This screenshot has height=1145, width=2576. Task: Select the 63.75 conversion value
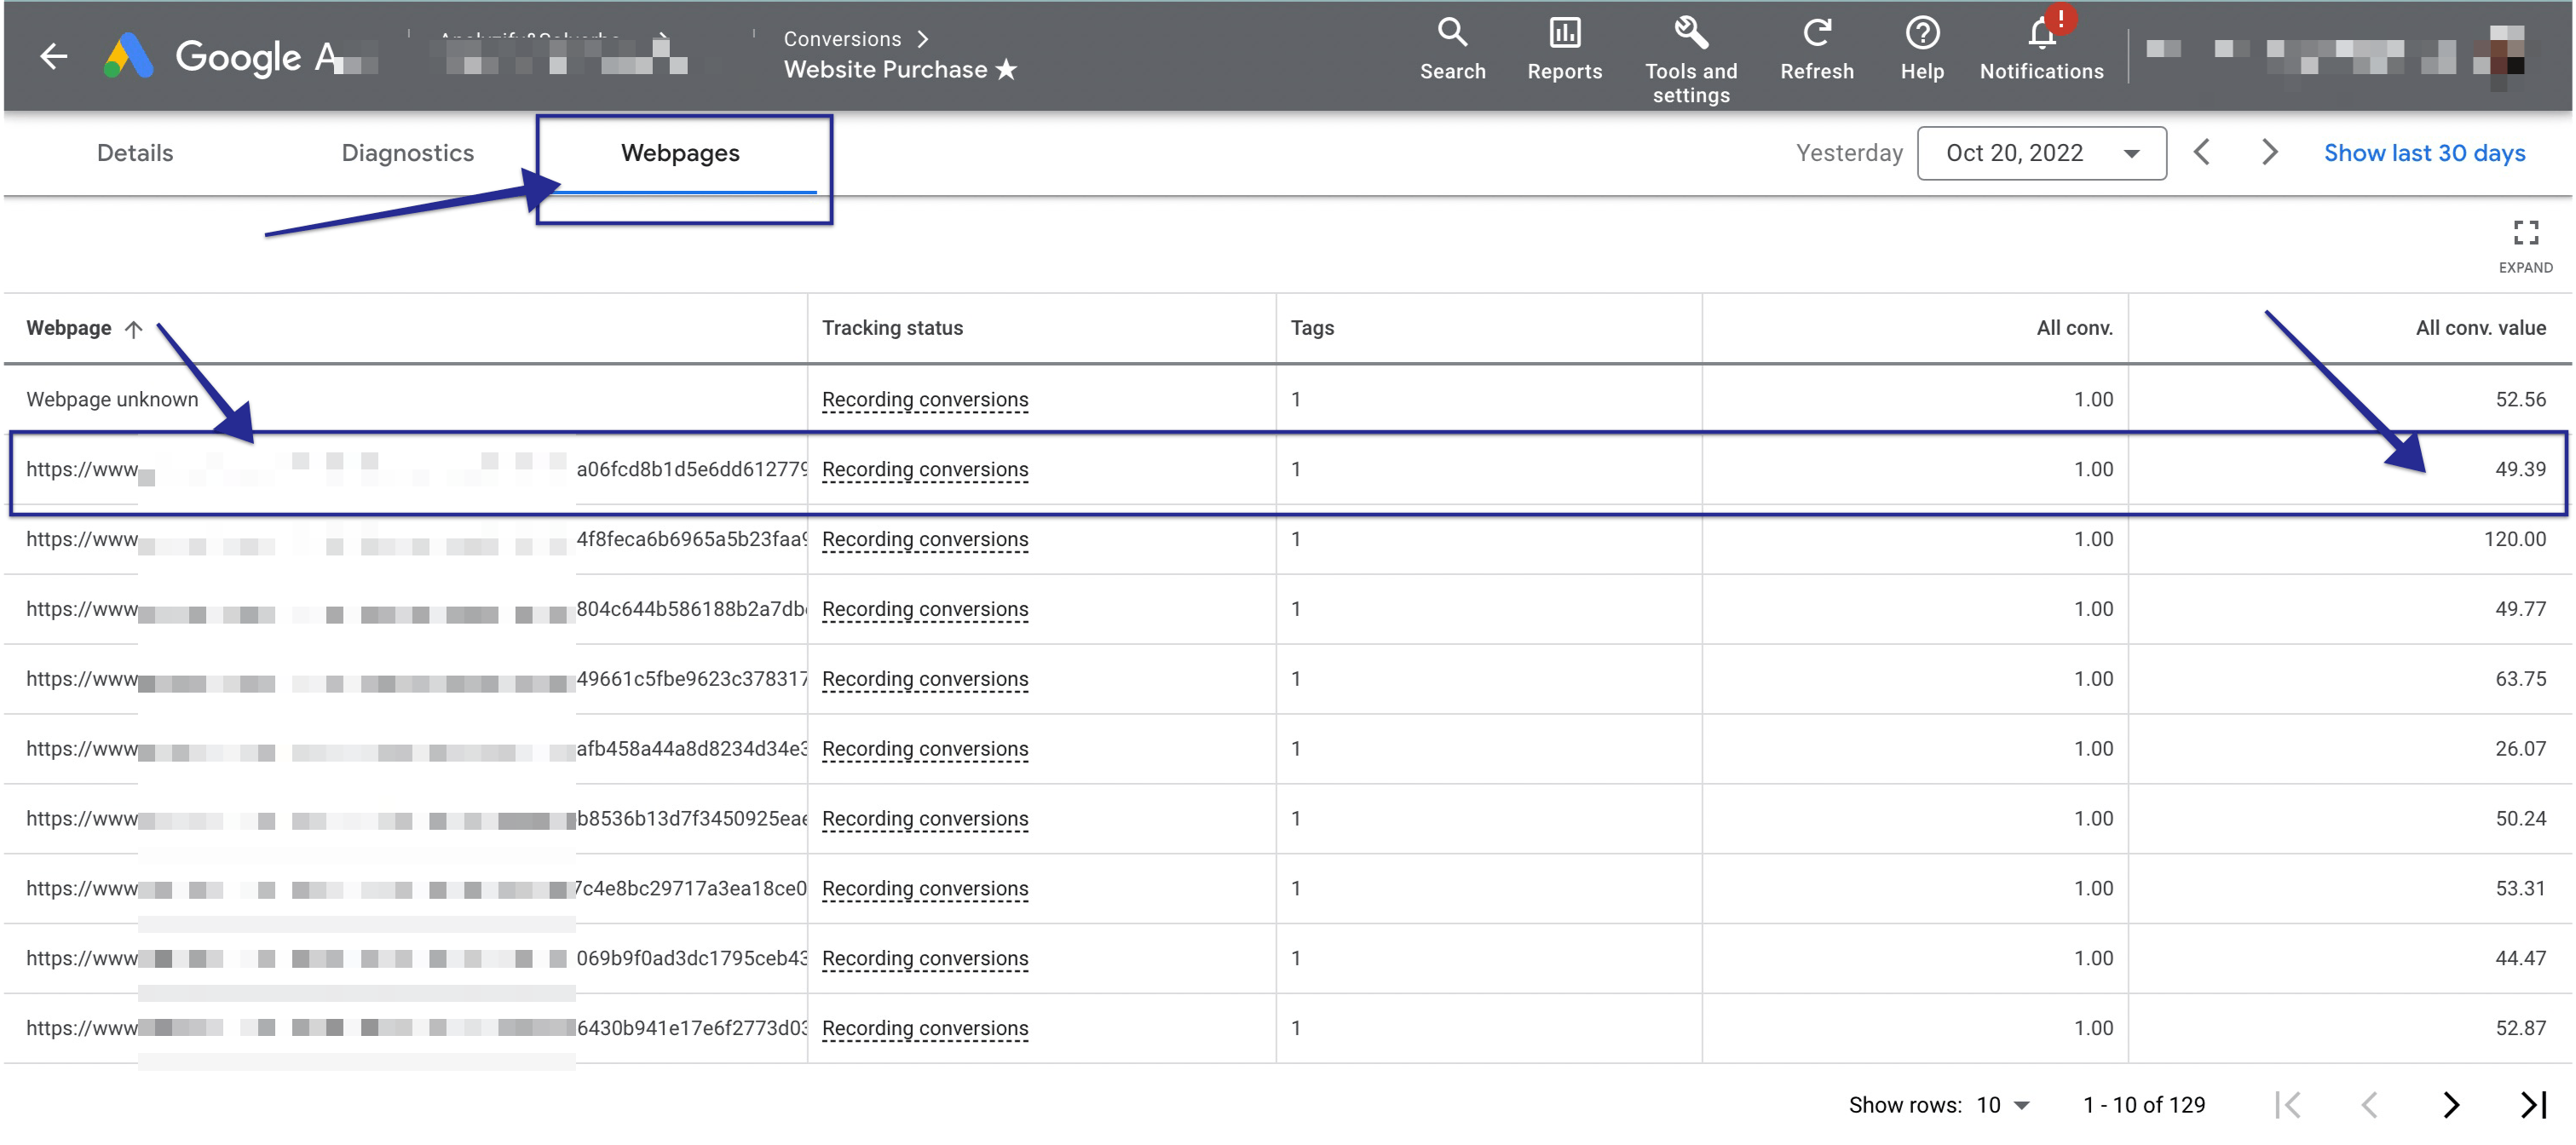2520,679
